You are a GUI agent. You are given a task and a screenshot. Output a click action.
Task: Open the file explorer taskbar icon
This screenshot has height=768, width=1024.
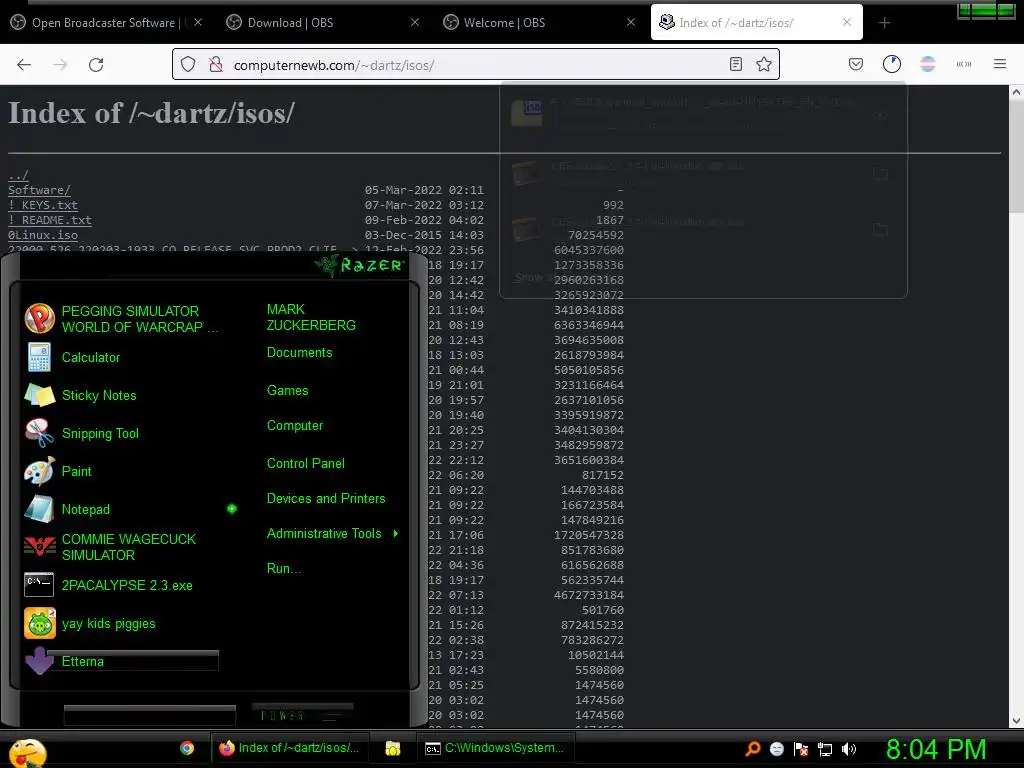392,748
